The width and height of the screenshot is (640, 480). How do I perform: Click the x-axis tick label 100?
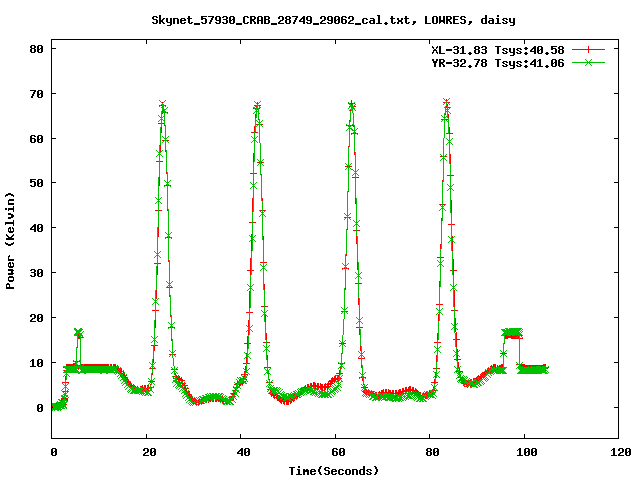pos(527,452)
